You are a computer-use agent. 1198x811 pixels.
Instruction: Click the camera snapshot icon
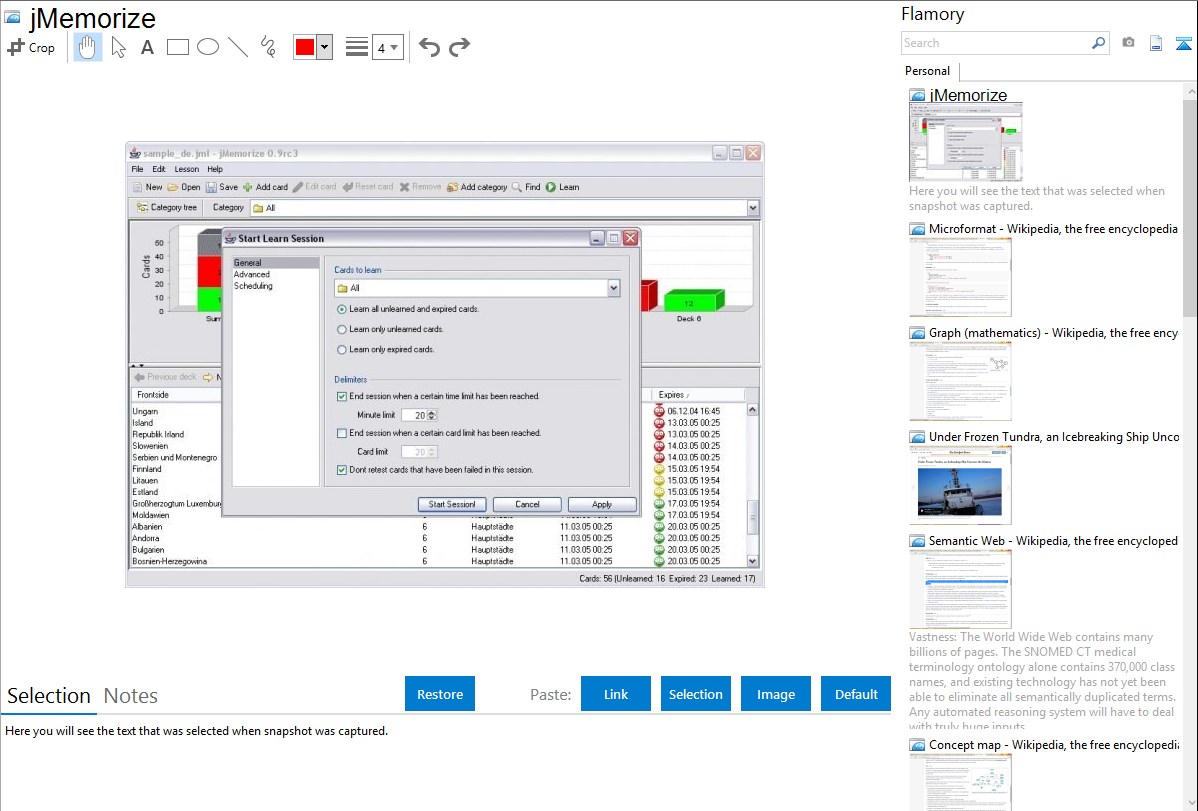[1128, 43]
